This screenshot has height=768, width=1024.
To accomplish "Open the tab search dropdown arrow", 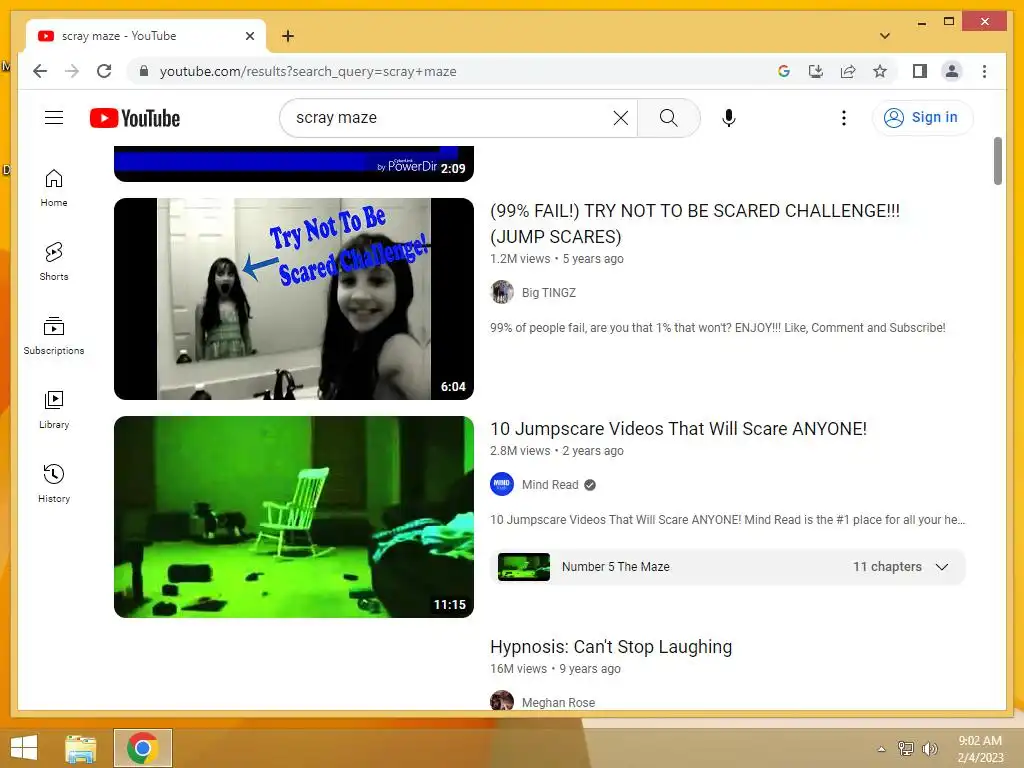I will [x=885, y=36].
